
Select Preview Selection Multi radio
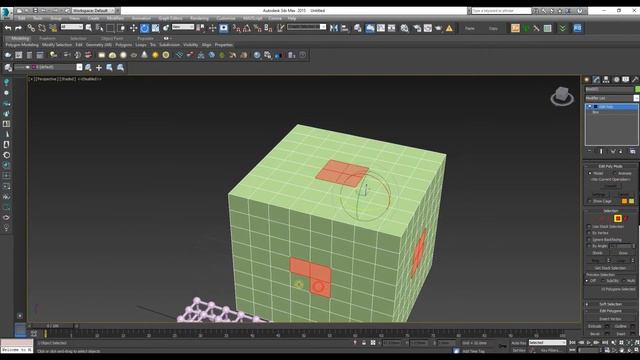pyautogui.click(x=624, y=281)
